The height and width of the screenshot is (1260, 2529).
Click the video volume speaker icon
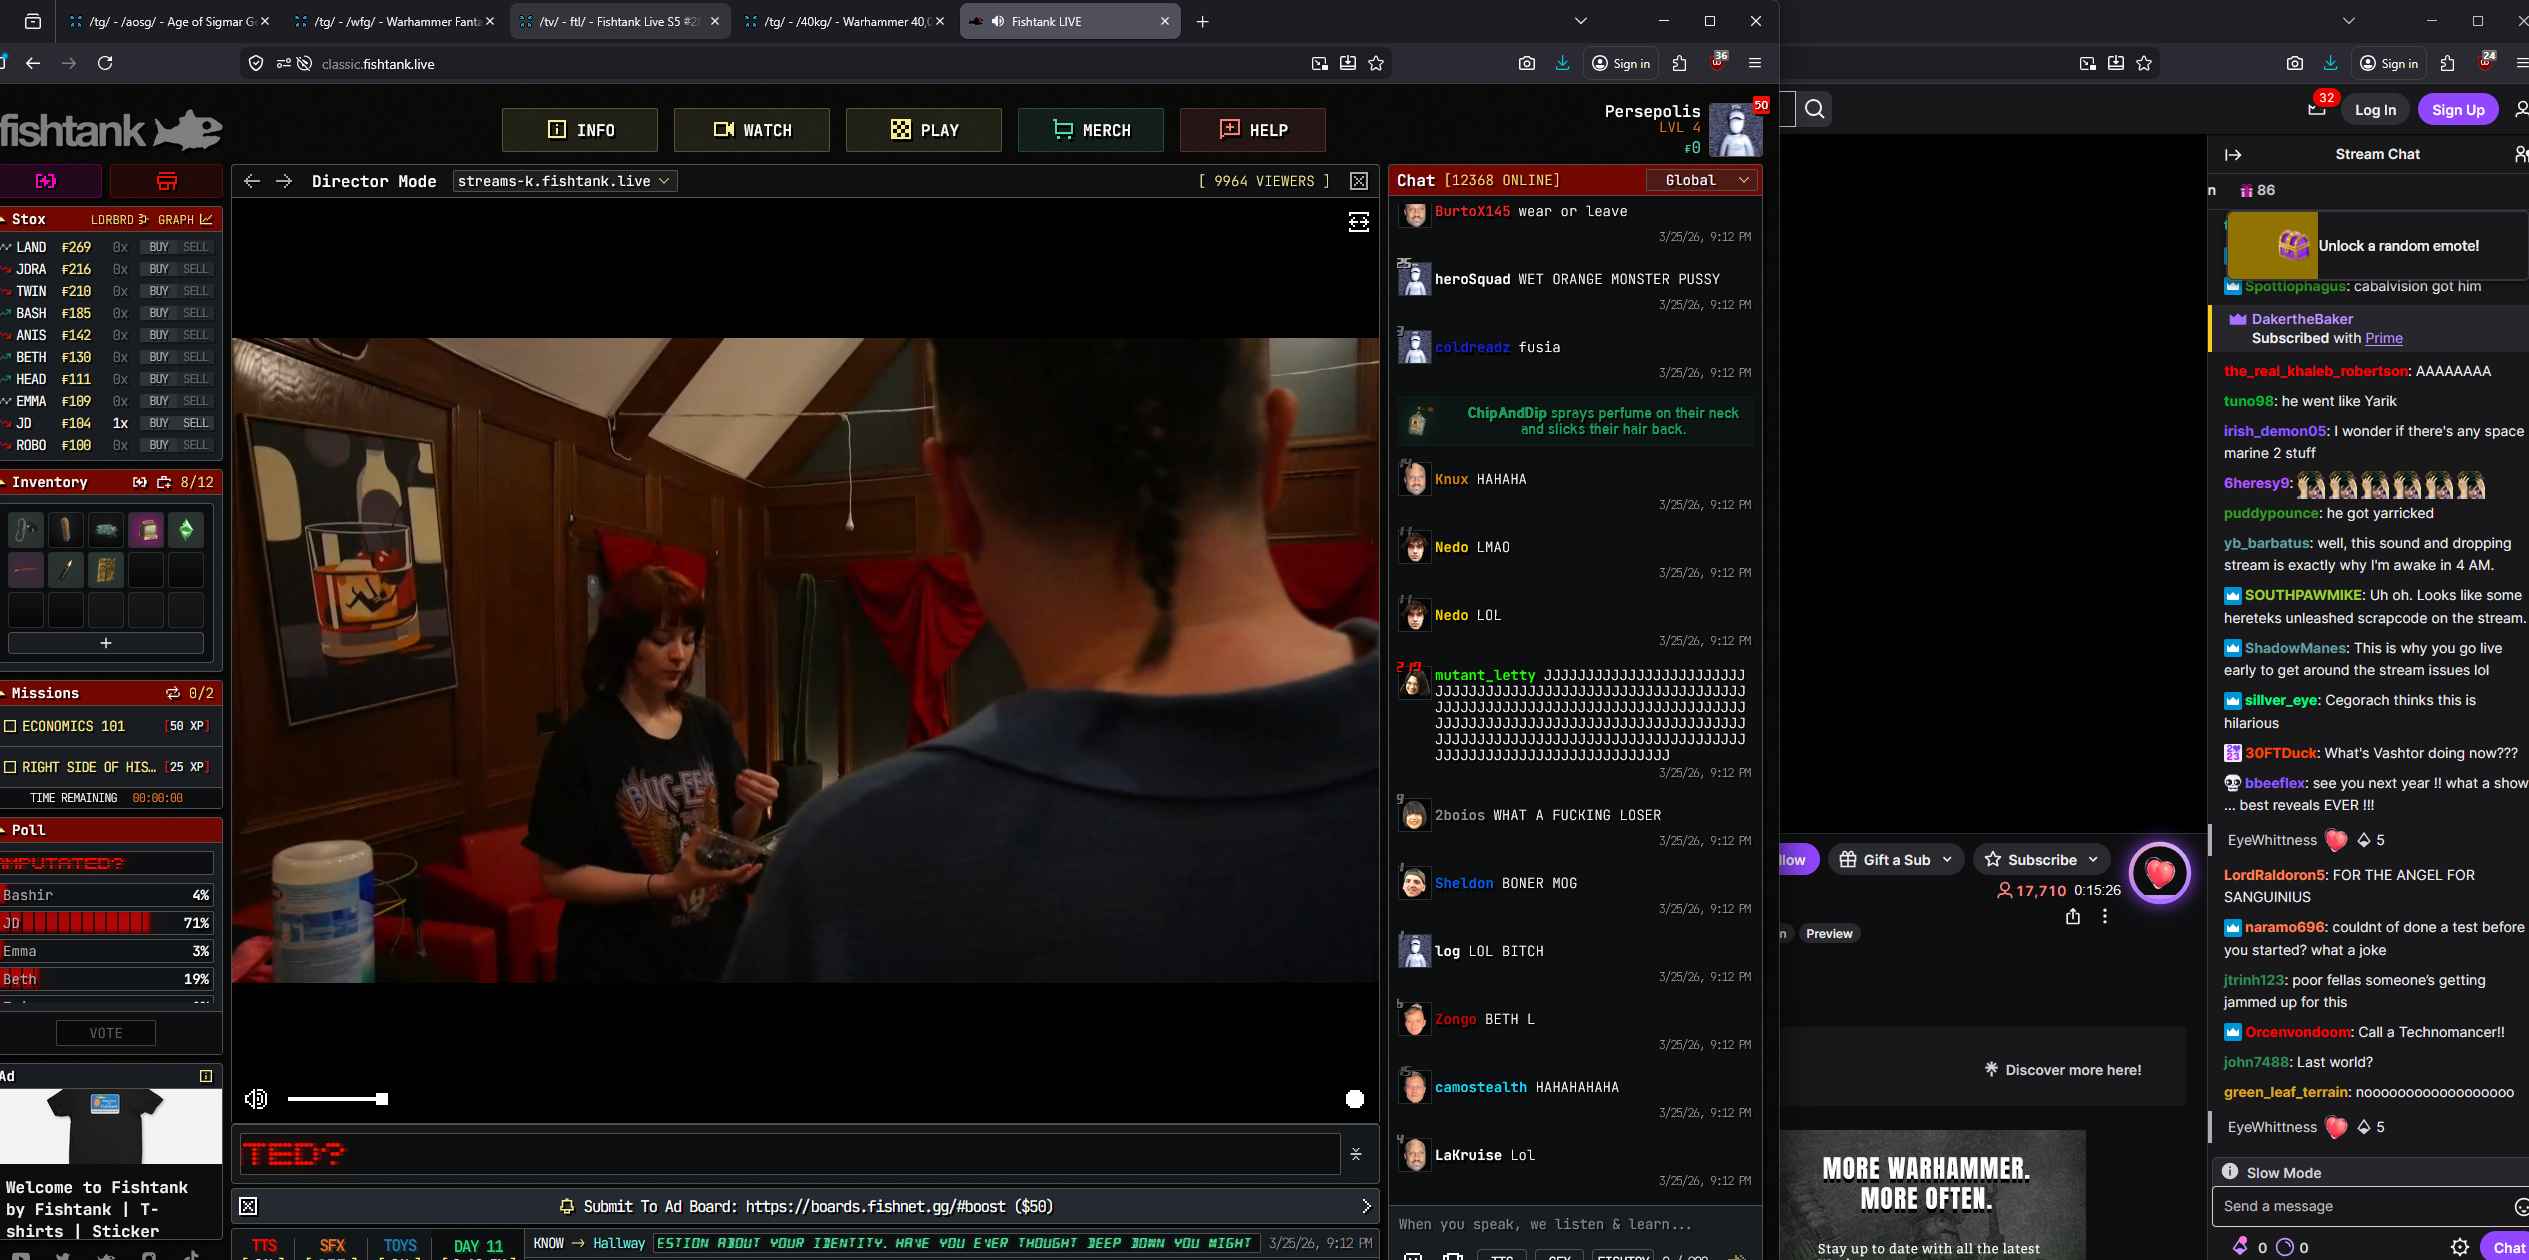[256, 1099]
